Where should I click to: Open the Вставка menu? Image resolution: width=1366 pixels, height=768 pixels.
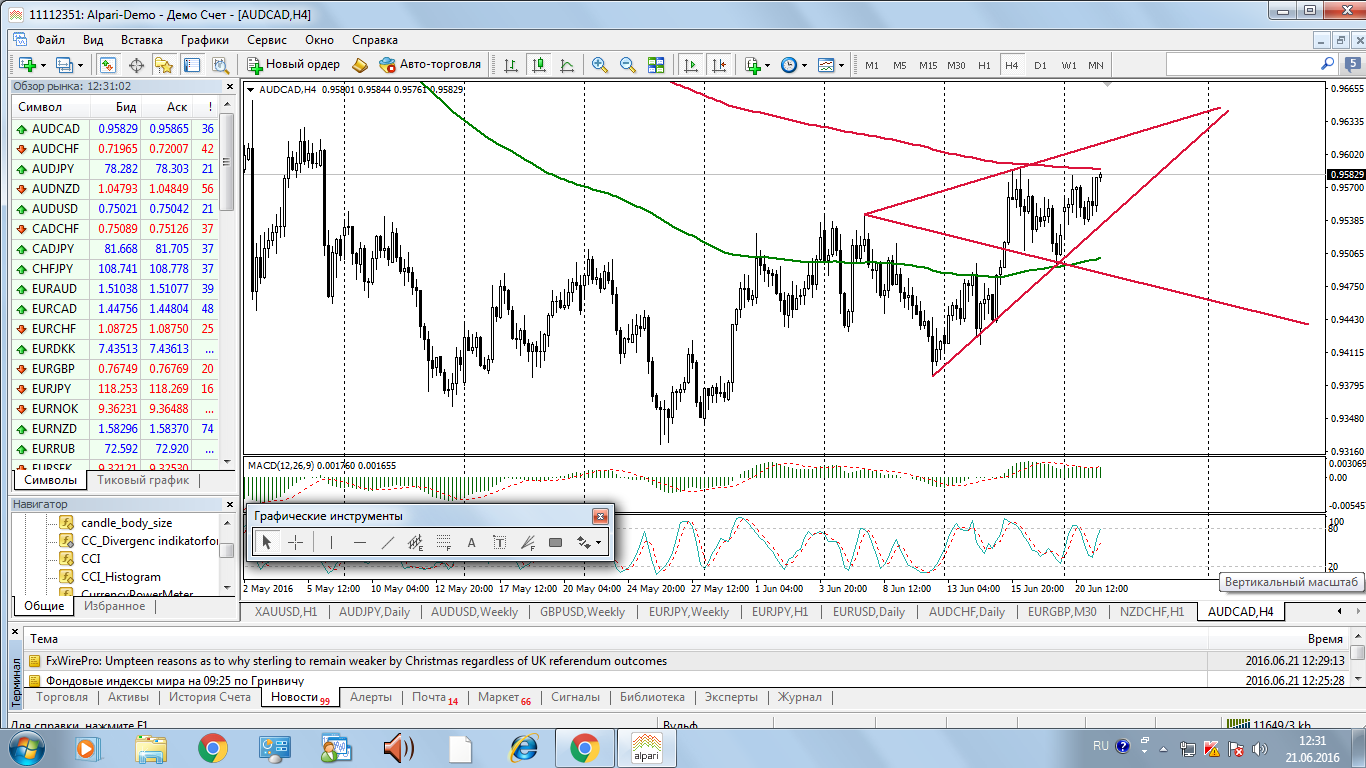tap(142, 40)
